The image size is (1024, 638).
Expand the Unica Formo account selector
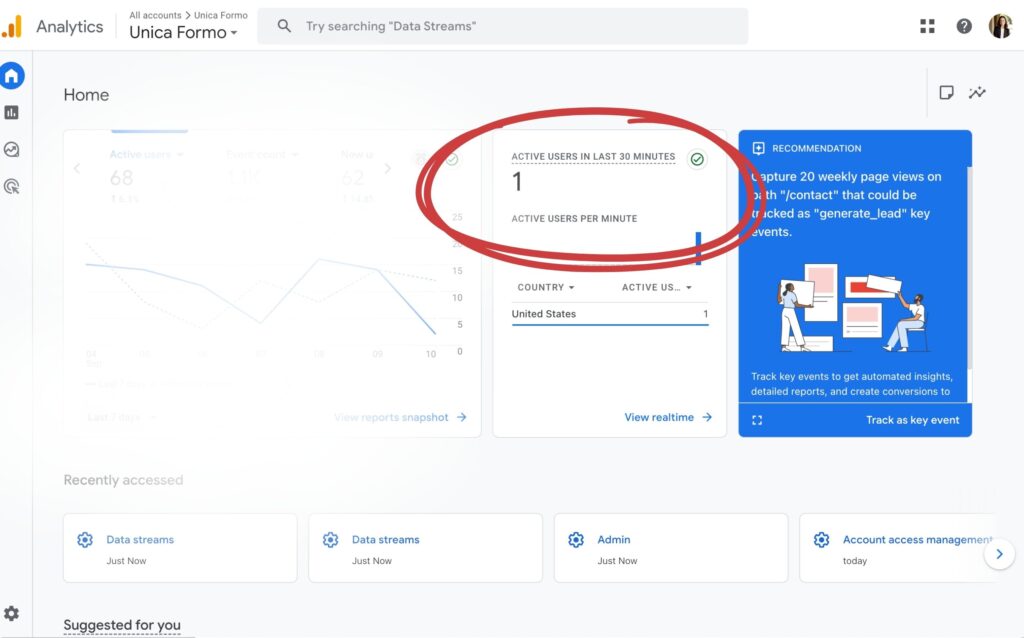click(183, 33)
